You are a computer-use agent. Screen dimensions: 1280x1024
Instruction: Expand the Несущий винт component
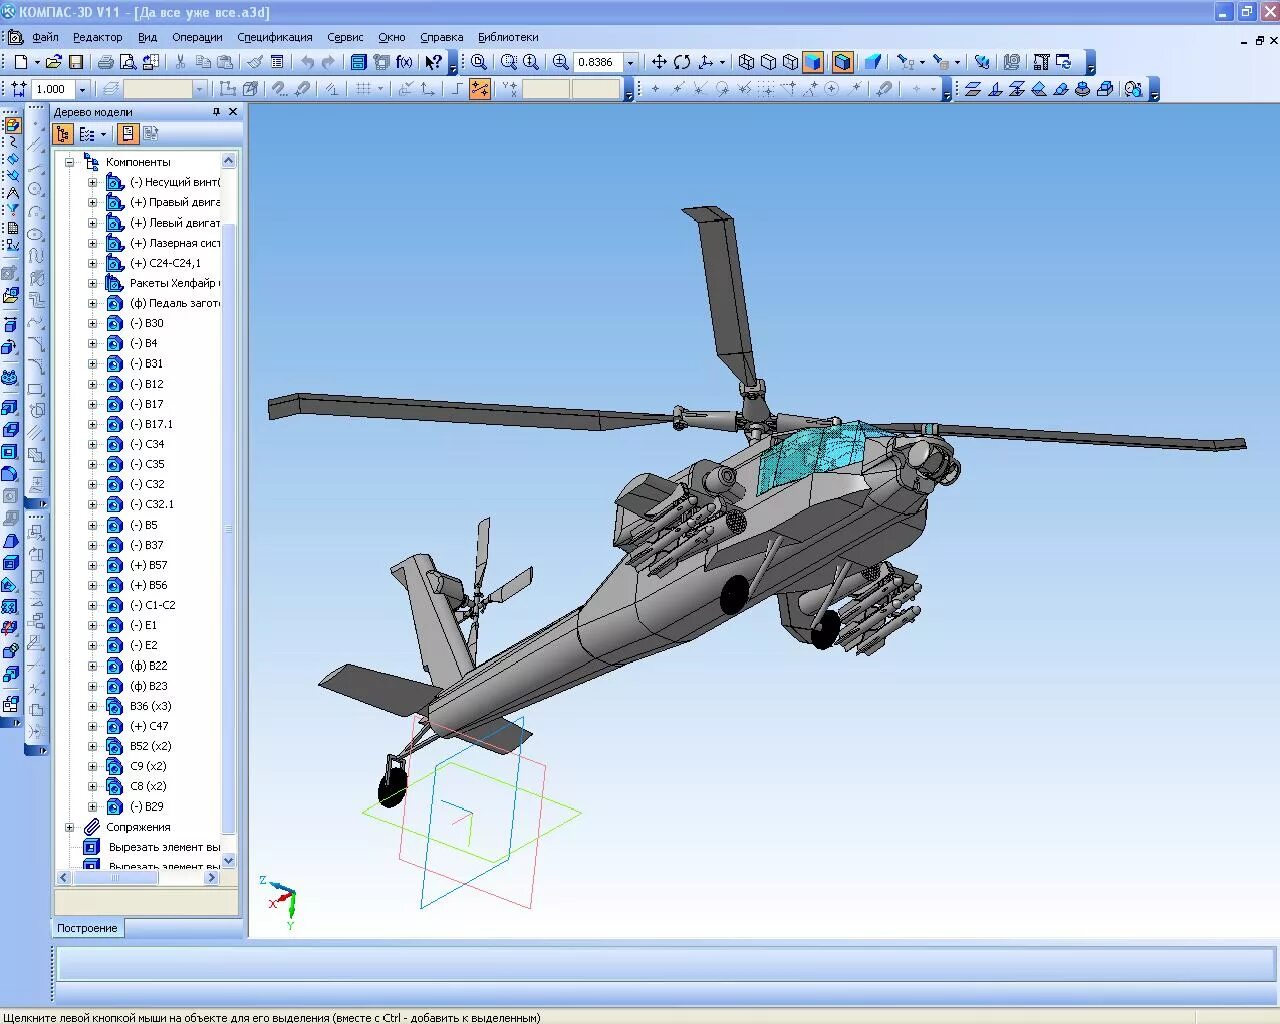click(93, 182)
